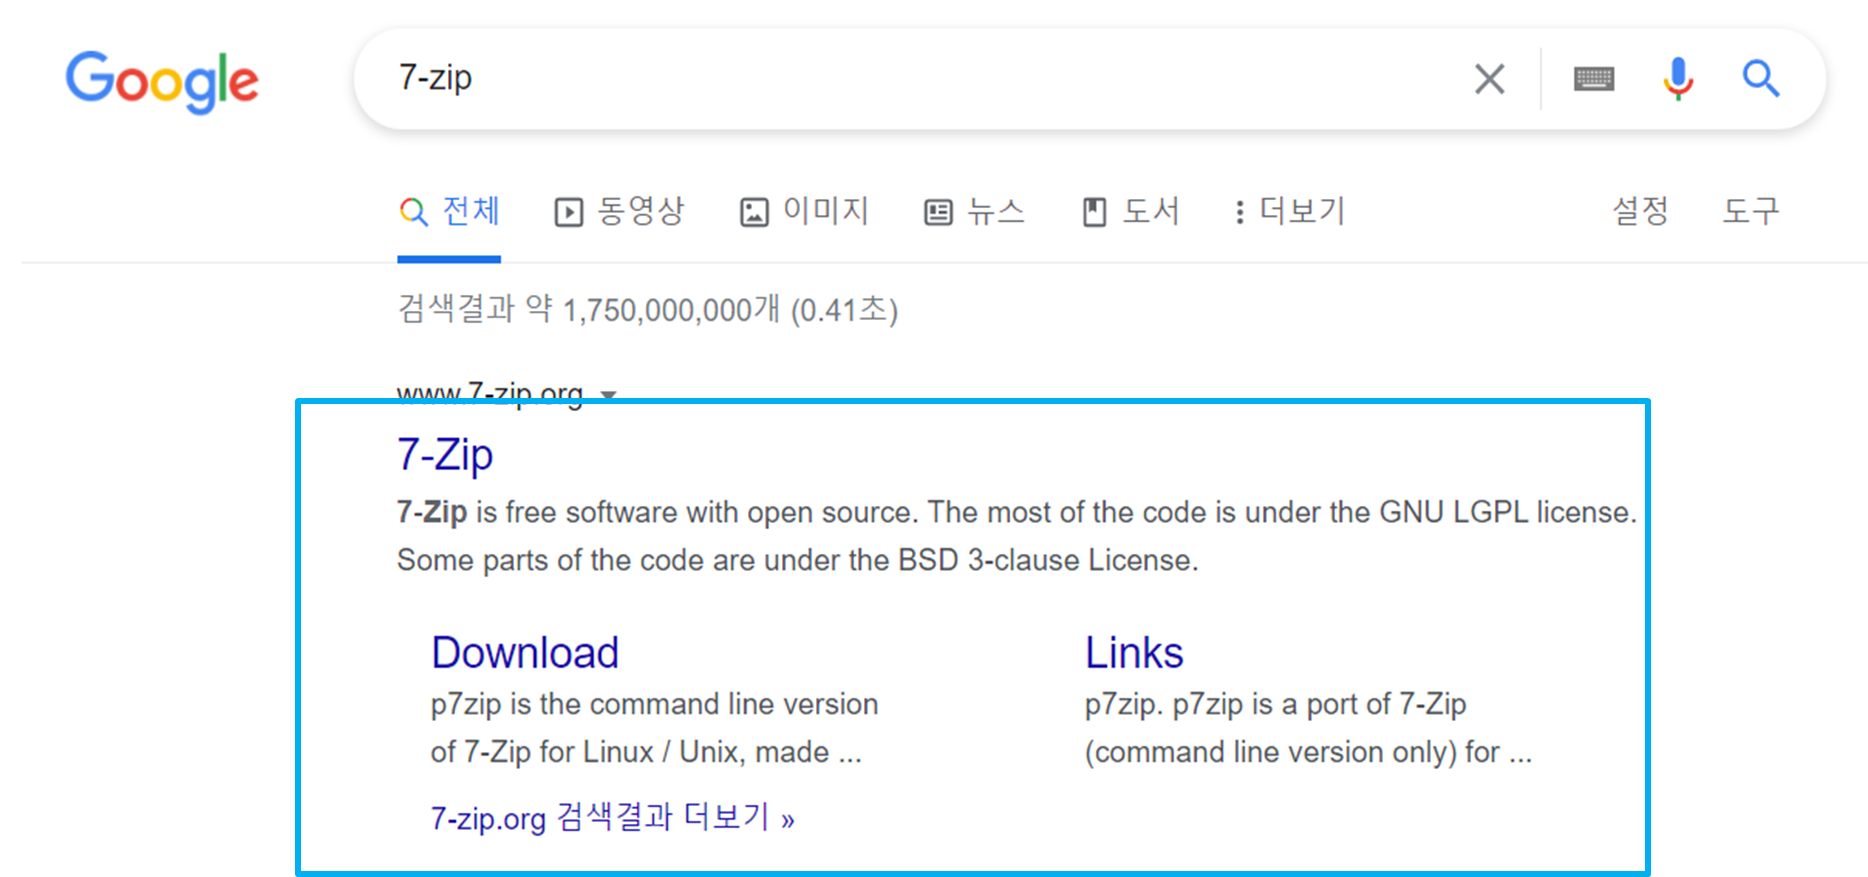Open the Links sitelink
The width and height of the screenshot is (1868, 877).
click(x=1134, y=653)
